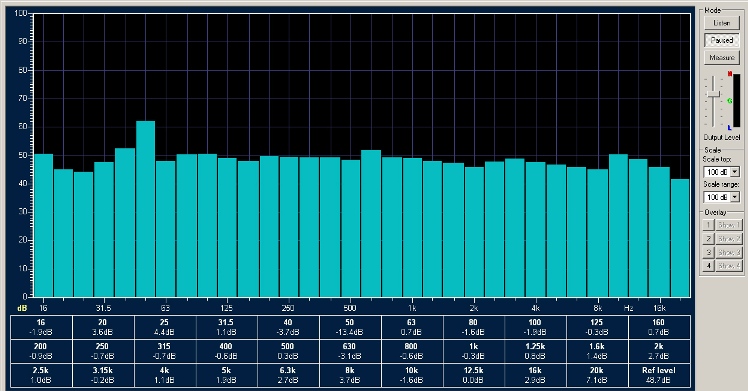The height and width of the screenshot is (391, 748).
Task: Select the 6.3k band cell
Action: (x=288, y=375)
